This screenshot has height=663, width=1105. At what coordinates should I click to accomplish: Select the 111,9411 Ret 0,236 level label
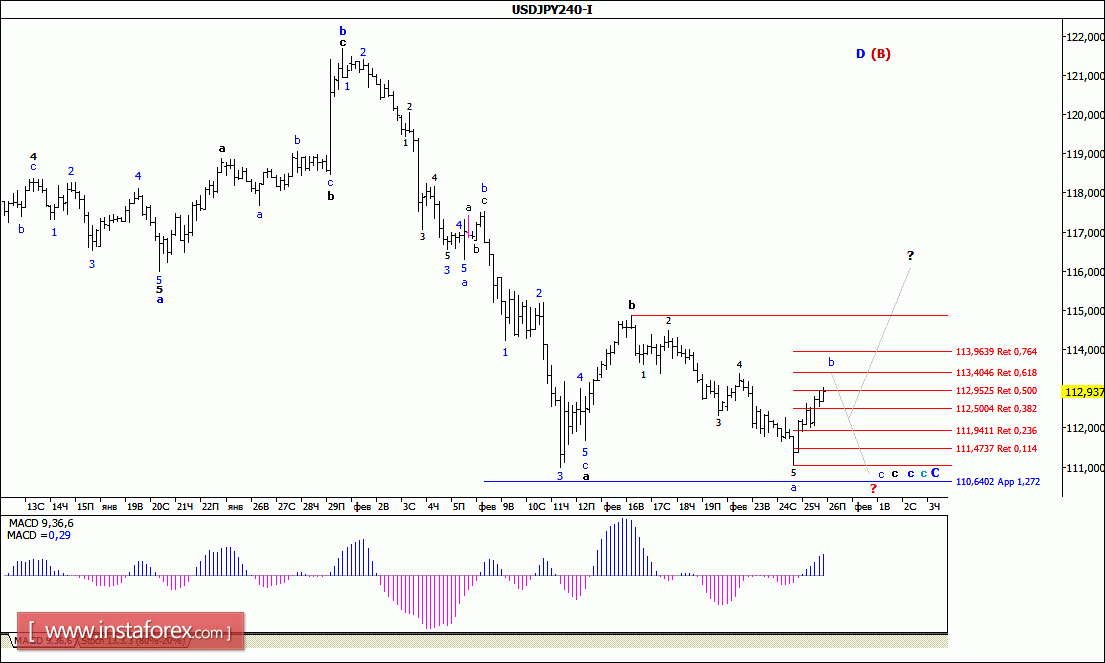[996, 430]
